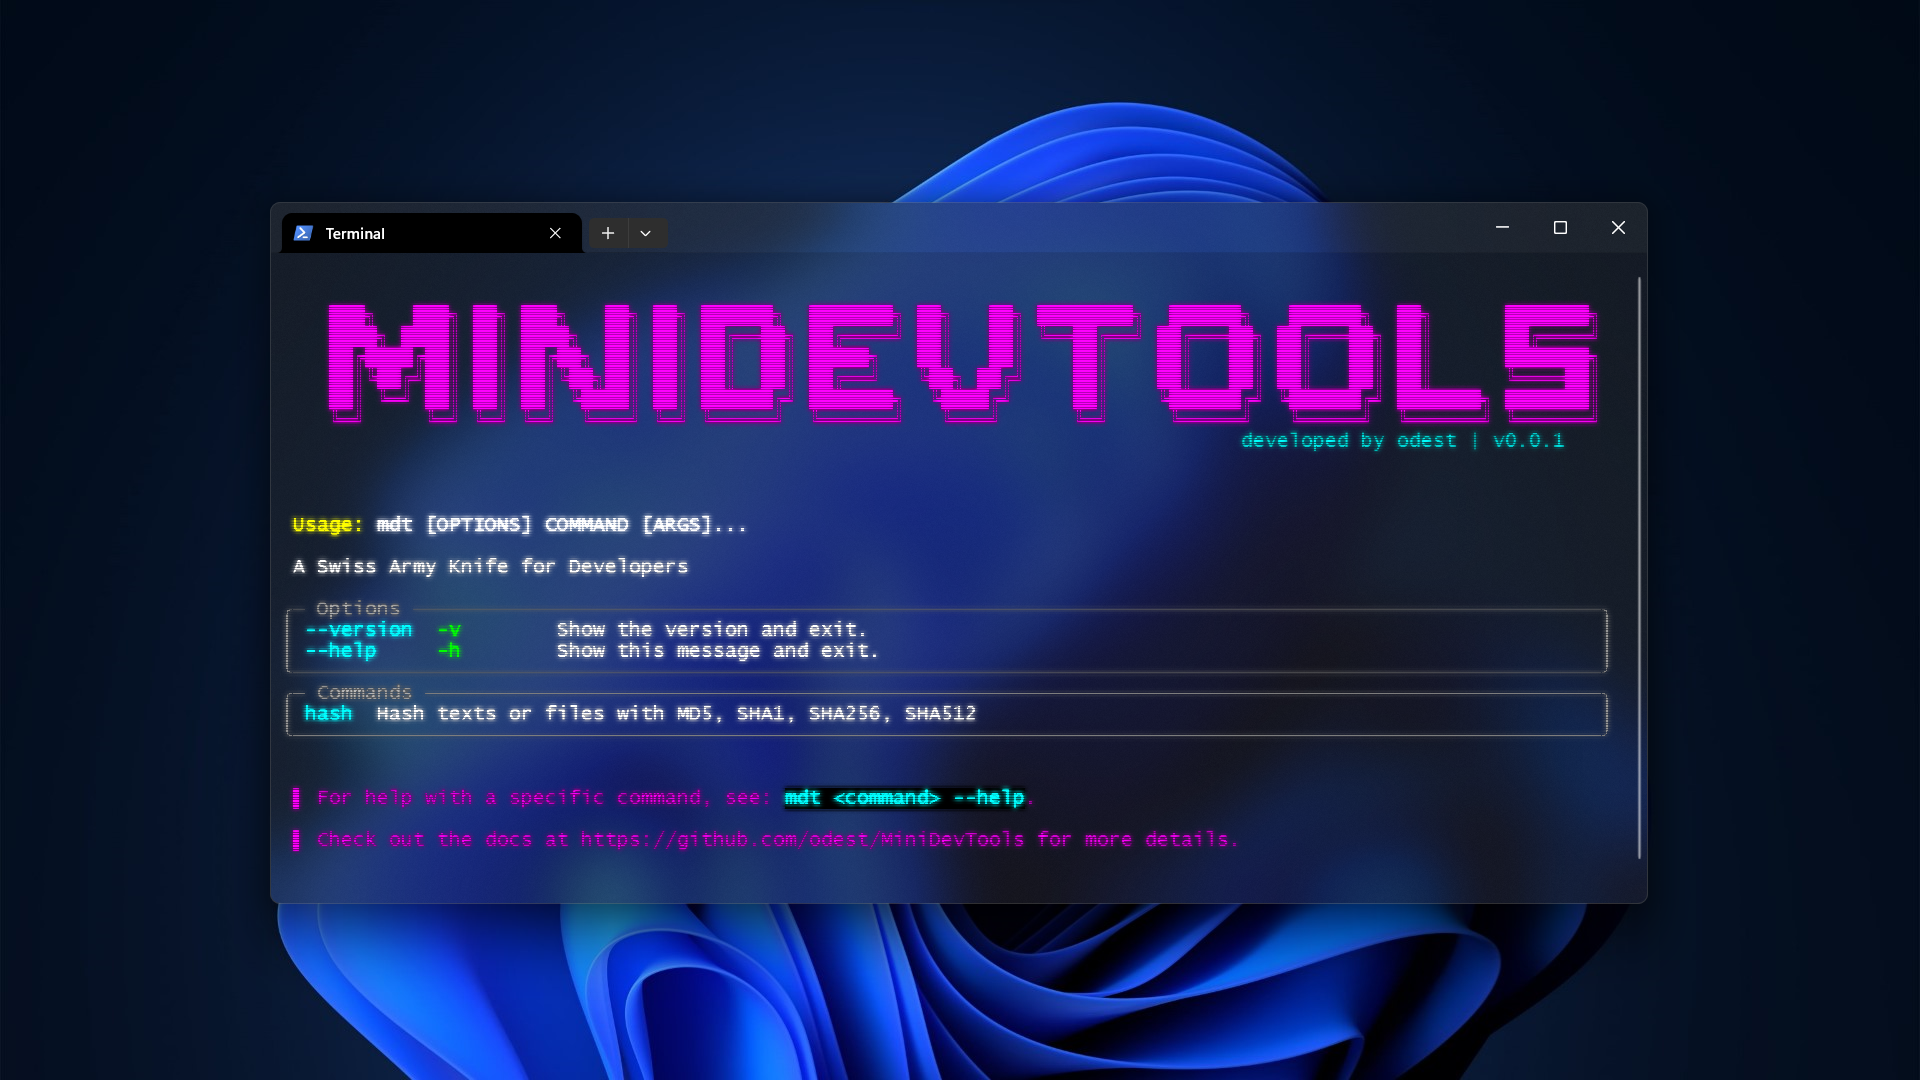Select the -v short flag
This screenshot has width=1920, height=1080.
click(449, 629)
